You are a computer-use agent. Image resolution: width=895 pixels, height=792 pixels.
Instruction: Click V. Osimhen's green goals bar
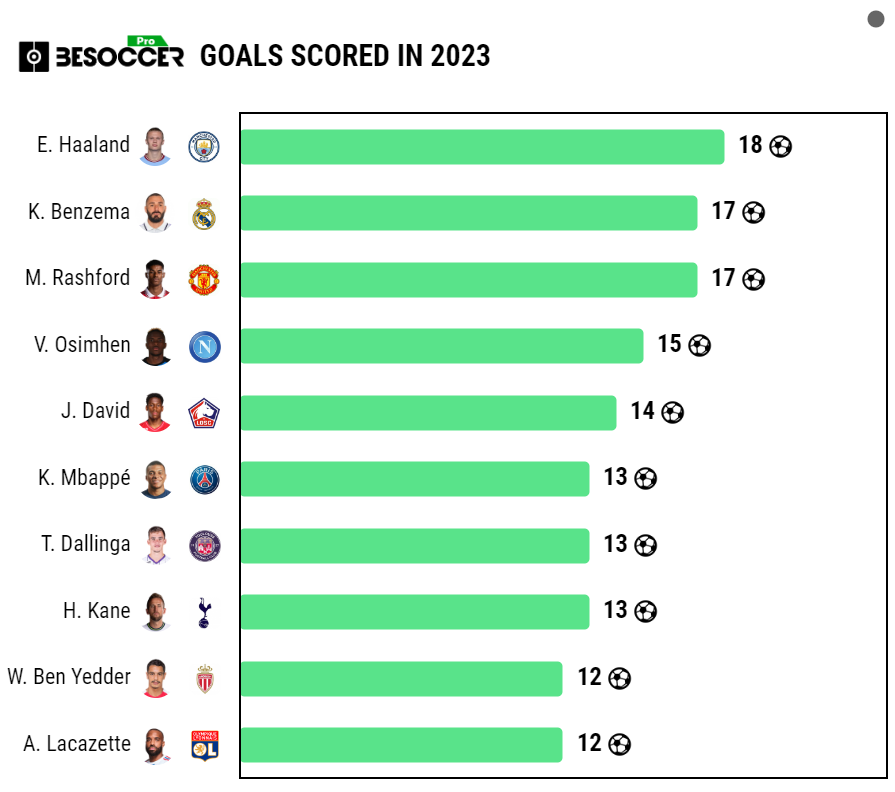coord(441,346)
